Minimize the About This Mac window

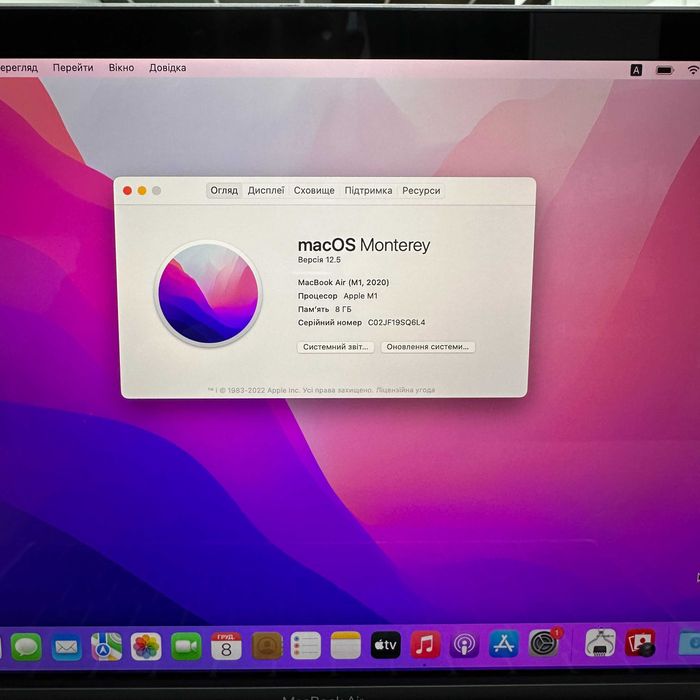(142, 191)
